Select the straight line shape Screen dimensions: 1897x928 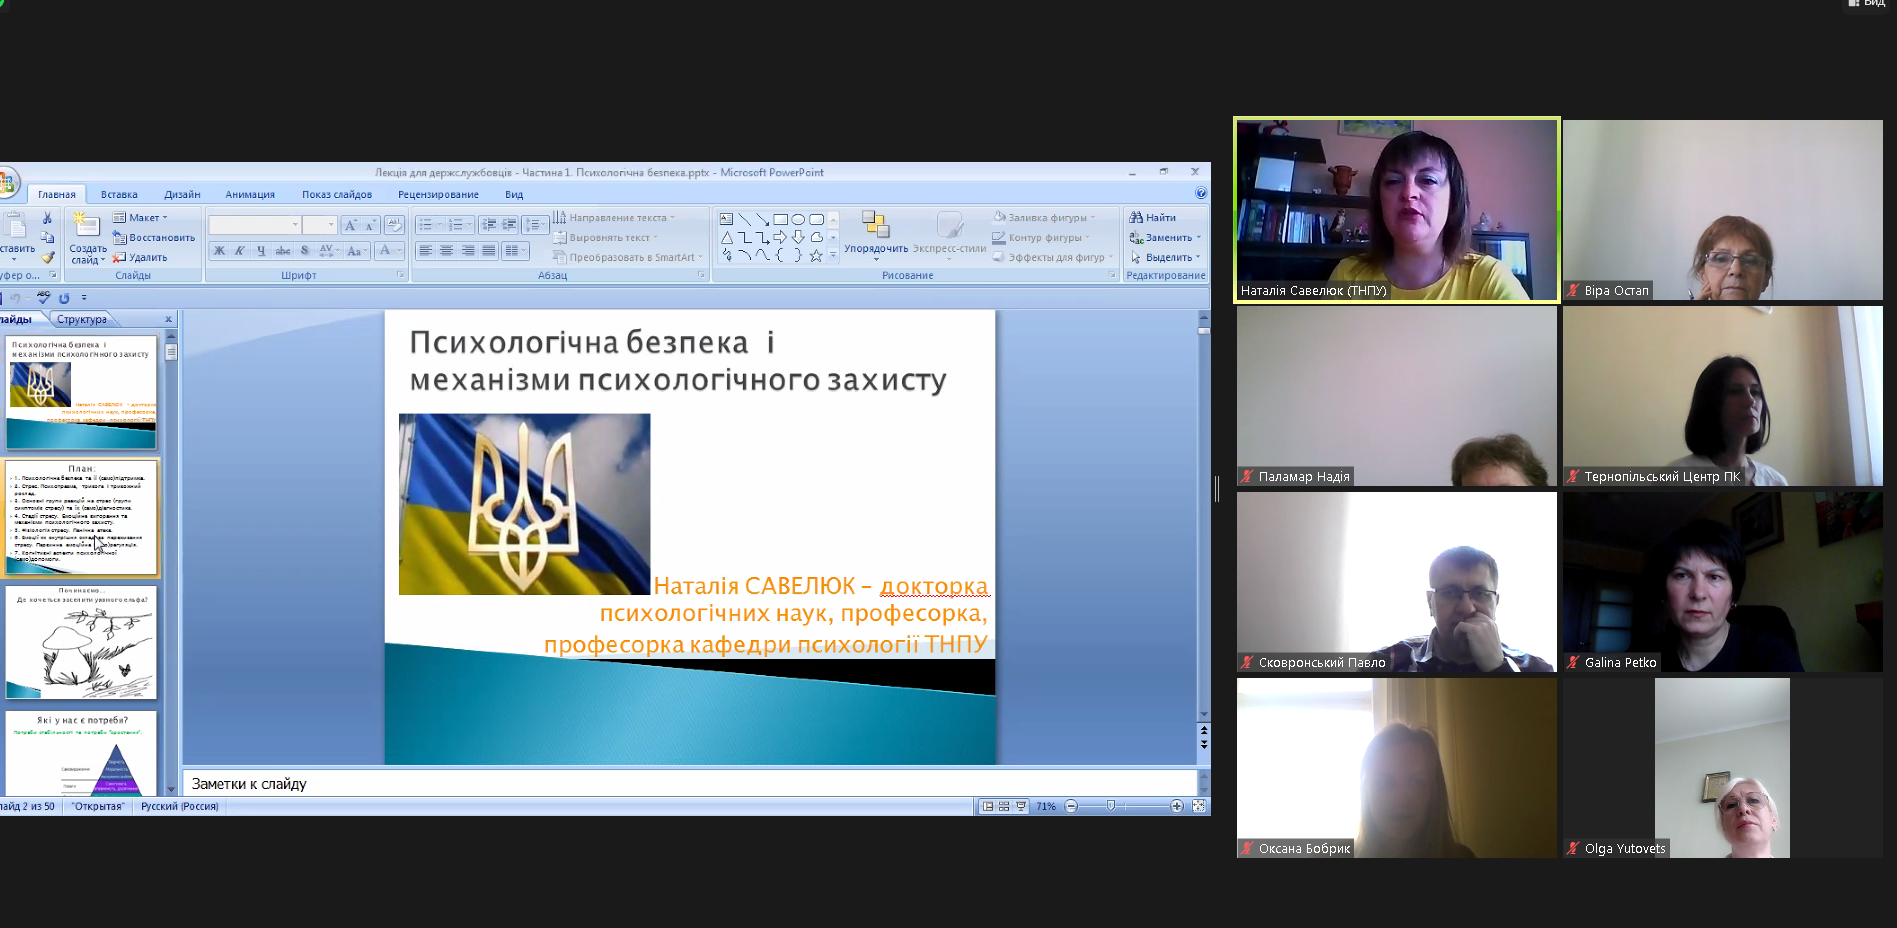click(x=745, y=219)
